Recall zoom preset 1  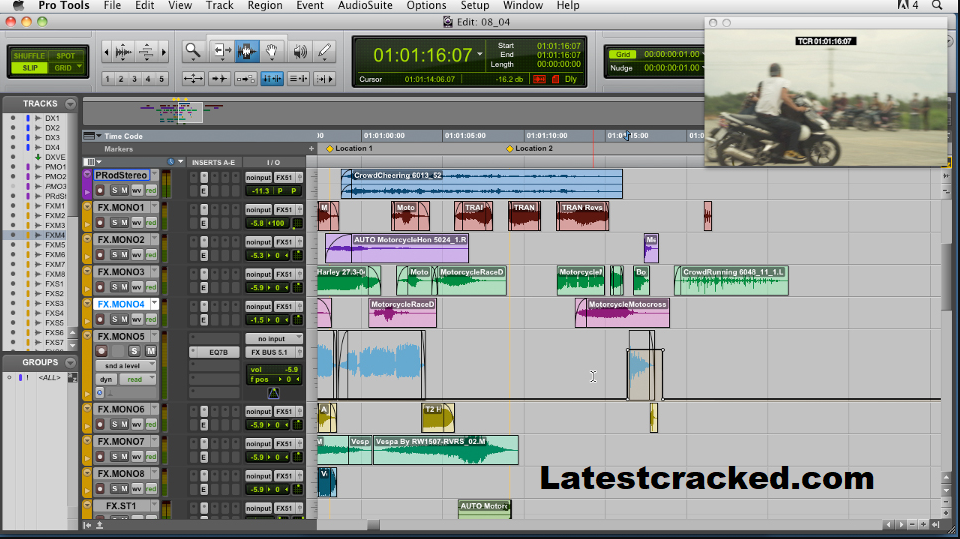point(108,79)
